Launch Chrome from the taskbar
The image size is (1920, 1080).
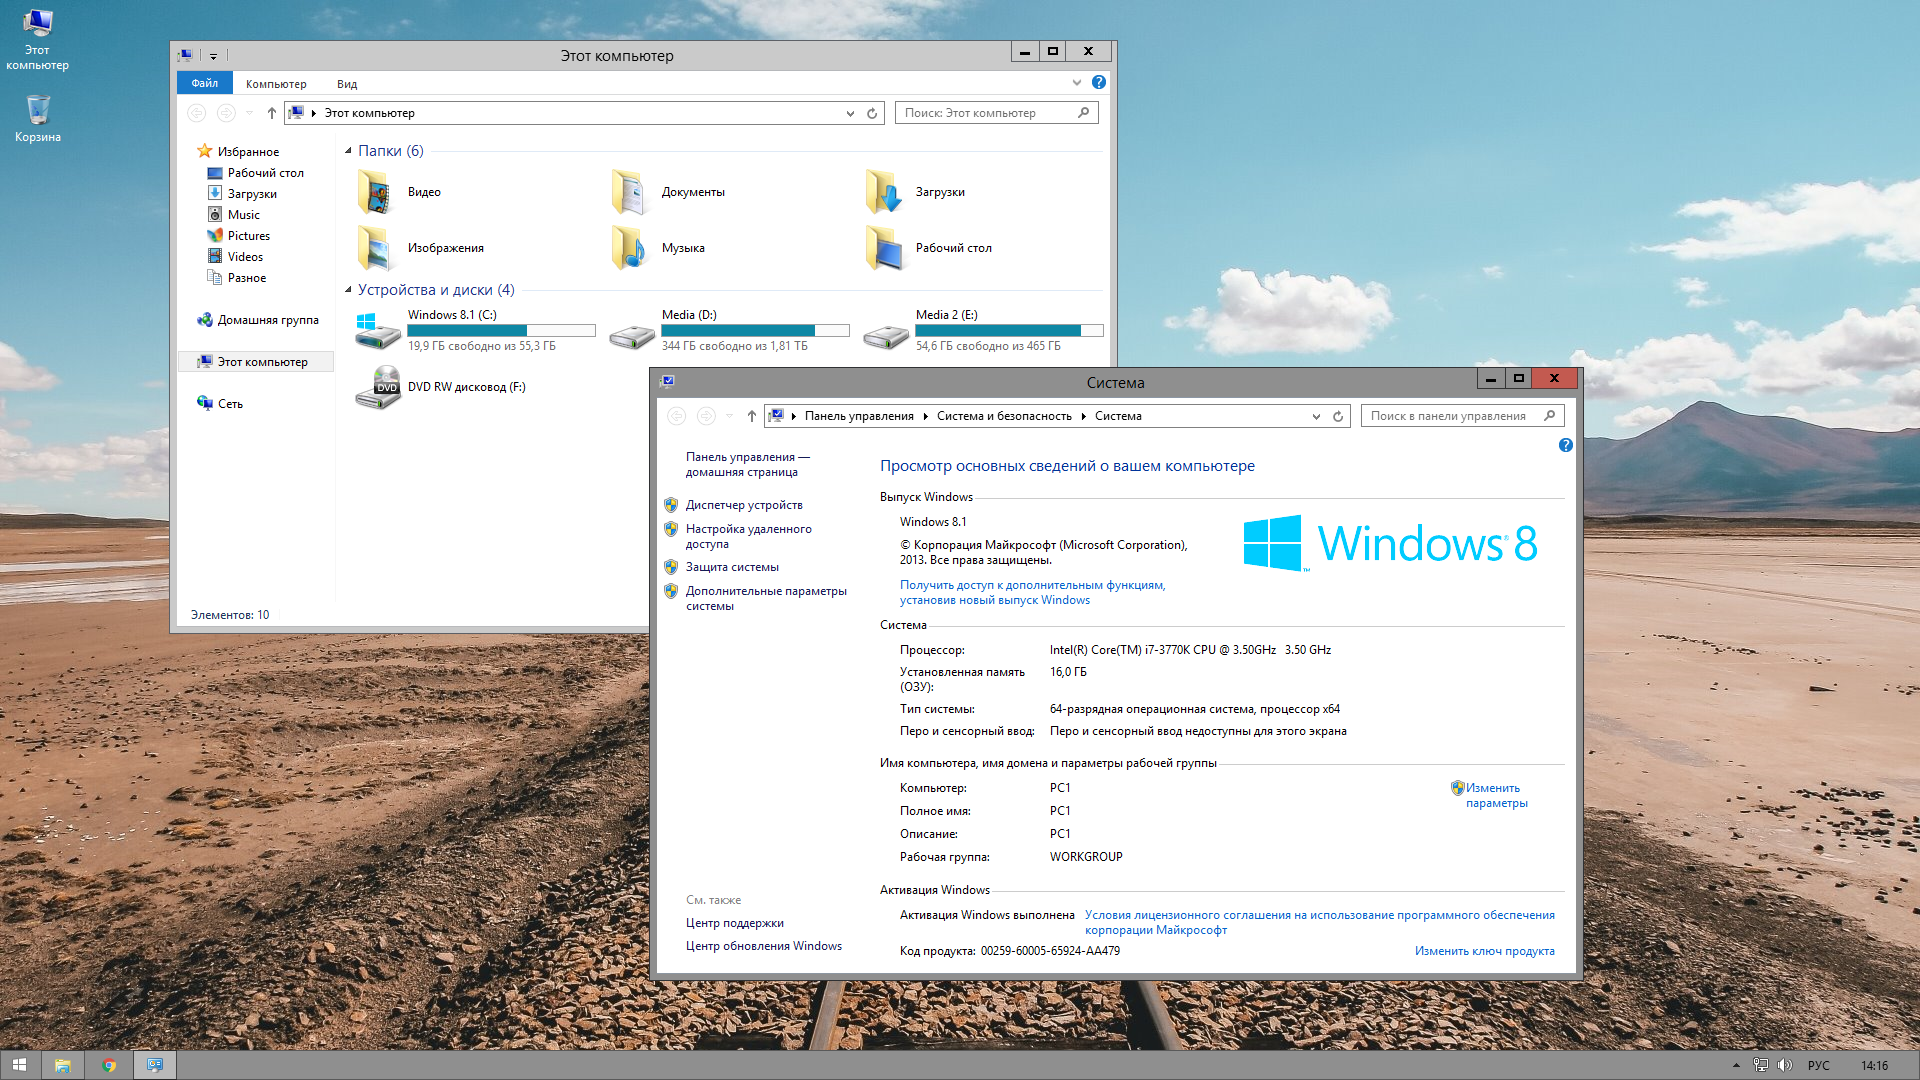(109, 1065)
